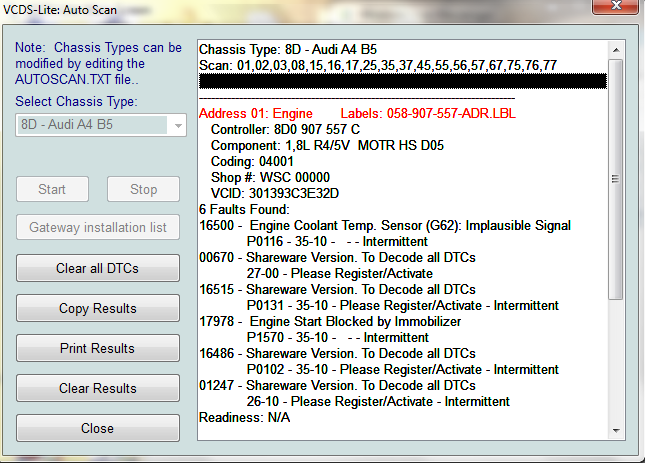The height and width of the screenshot is (466, 645).
Task: Click the '6 Faults Found:' line
Action: [244, 210]
